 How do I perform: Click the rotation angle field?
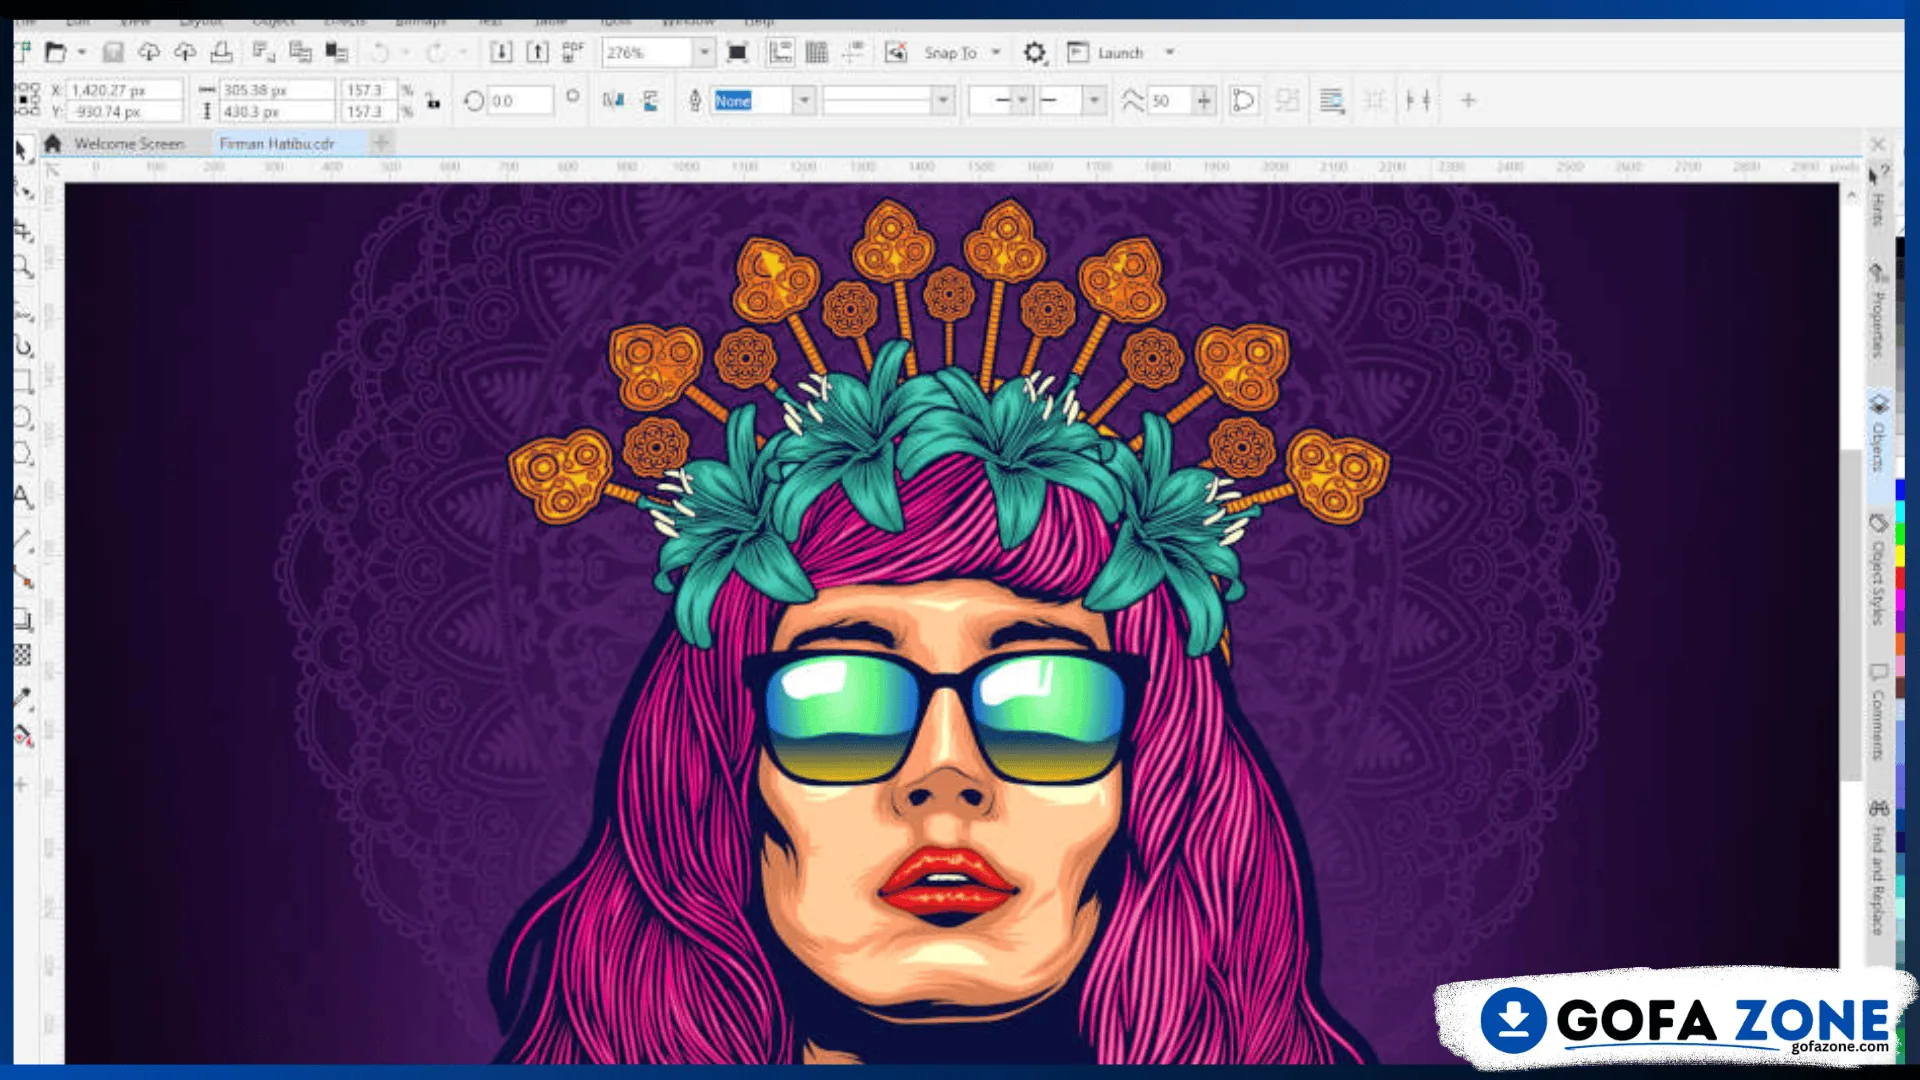pos(519,100)
